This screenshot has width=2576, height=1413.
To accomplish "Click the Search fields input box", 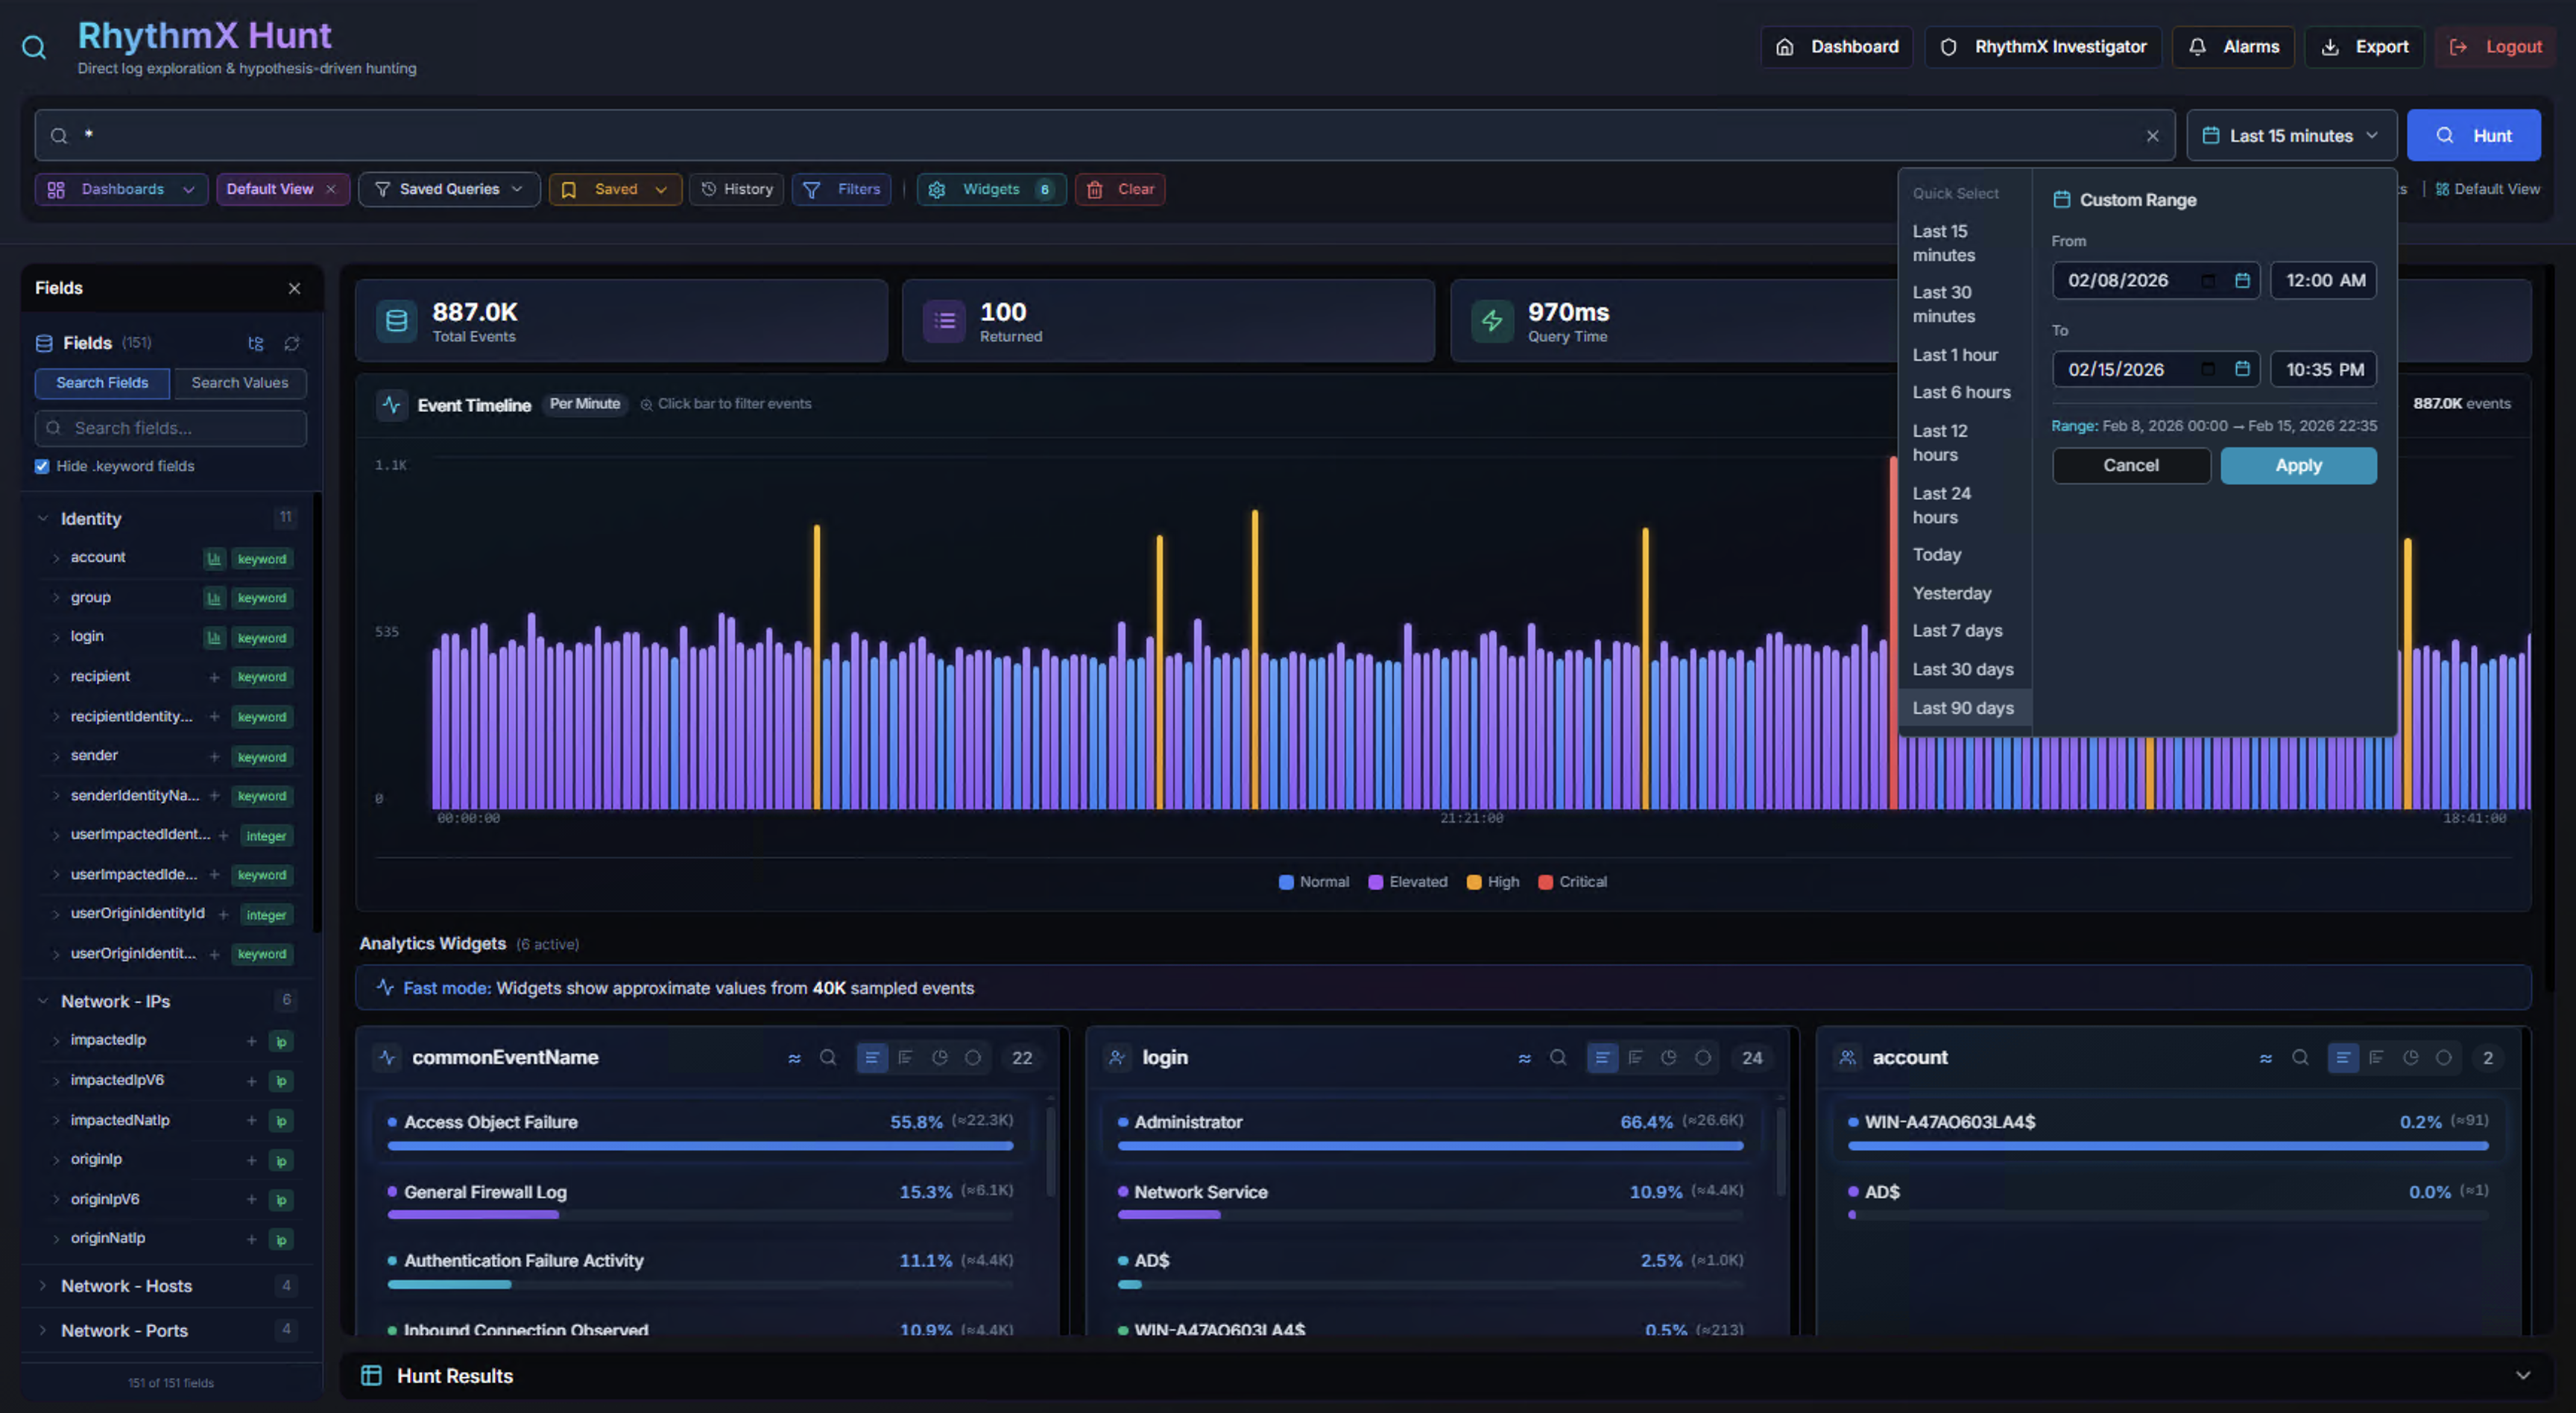I will [171, 428].
